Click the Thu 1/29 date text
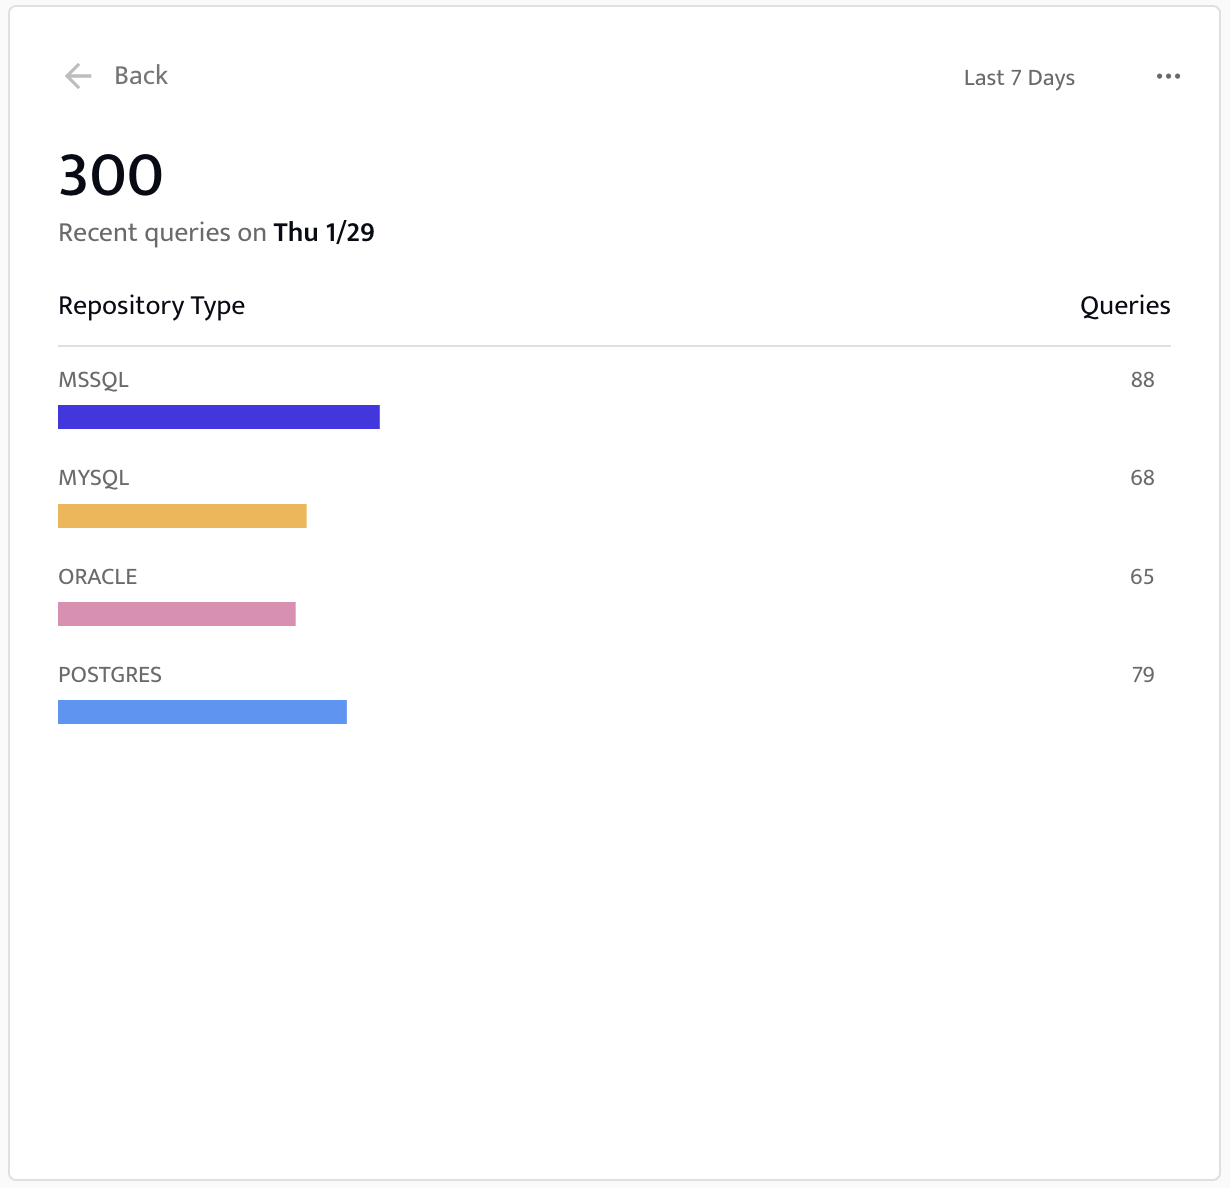 (x=324, y=233)
